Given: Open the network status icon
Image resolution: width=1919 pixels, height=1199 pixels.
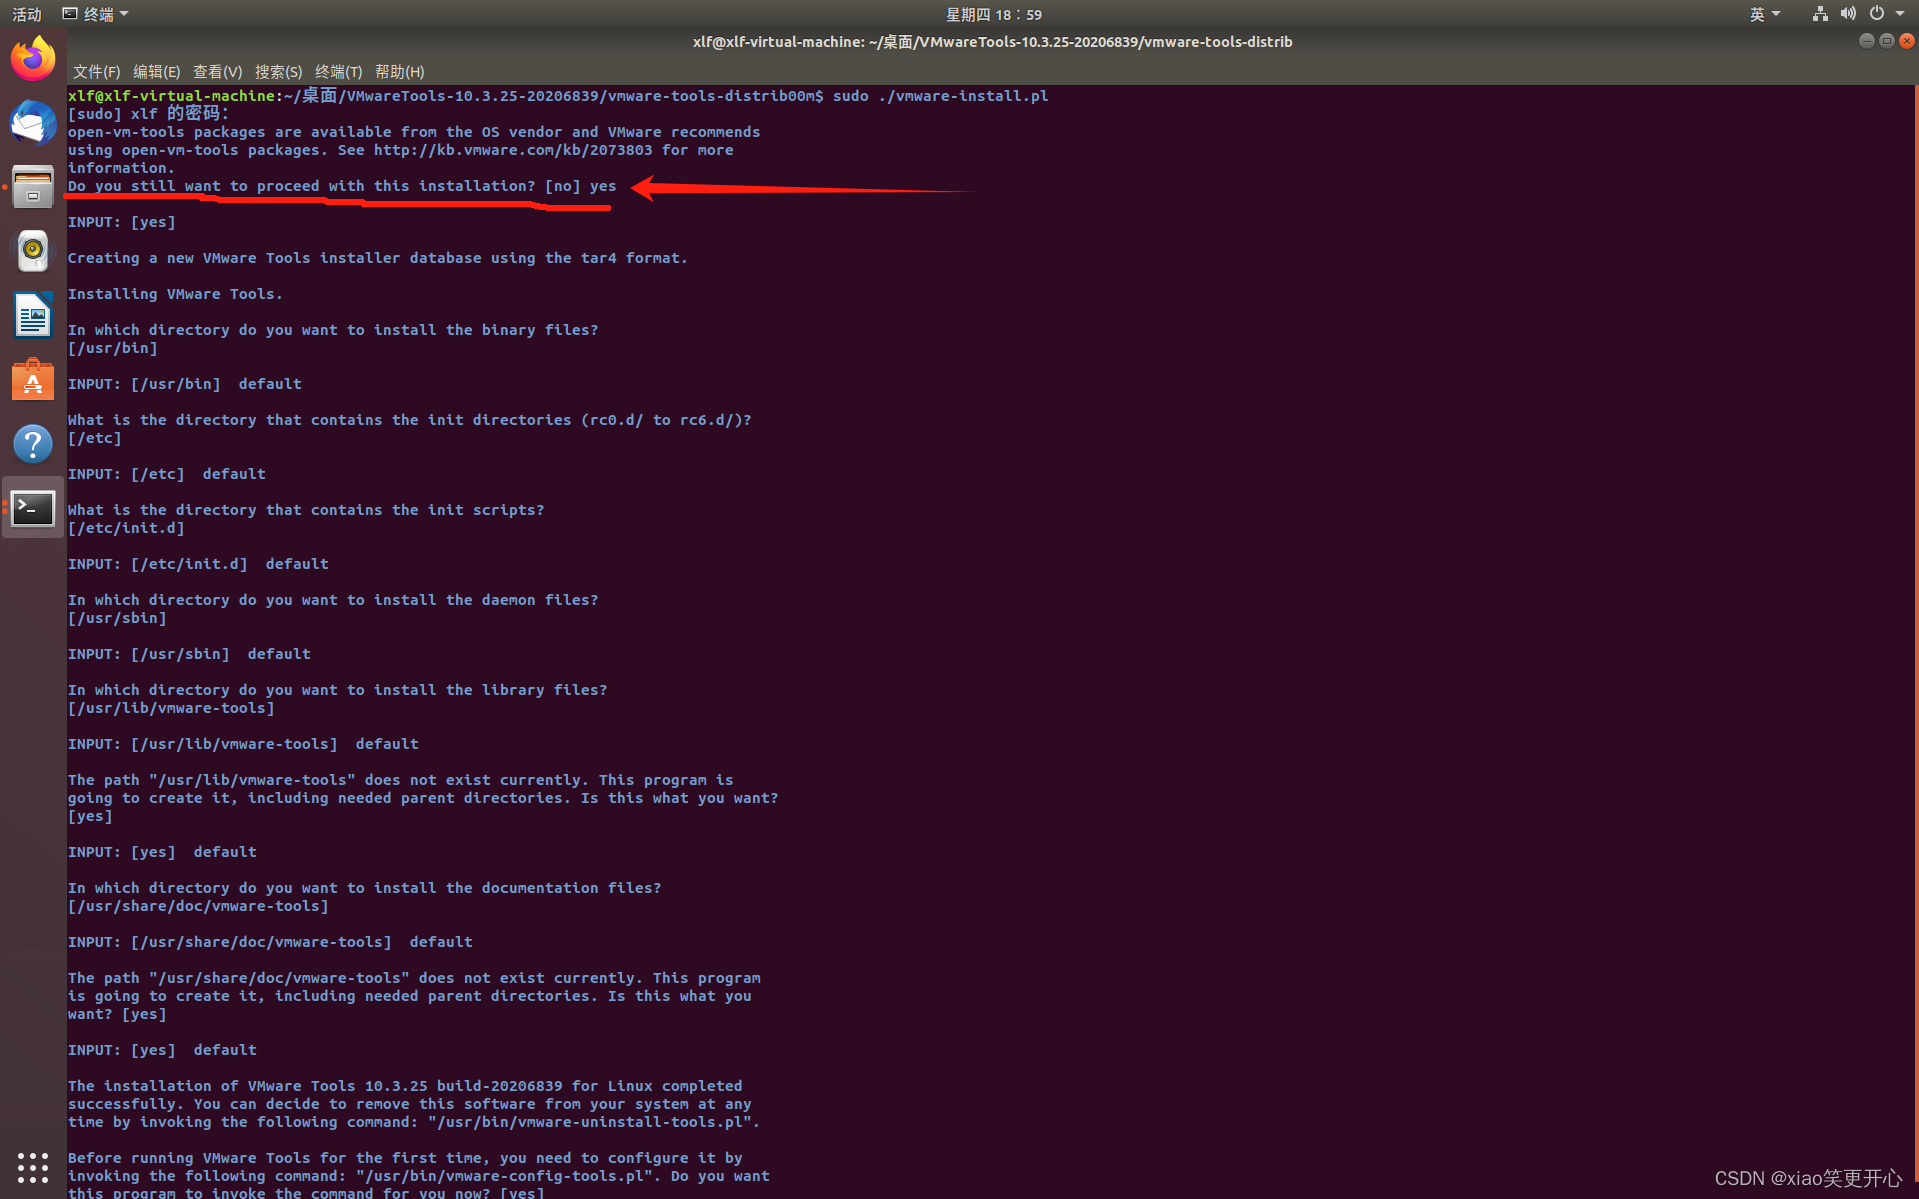Looking at the screenshot, I should tap(1819, 14).
